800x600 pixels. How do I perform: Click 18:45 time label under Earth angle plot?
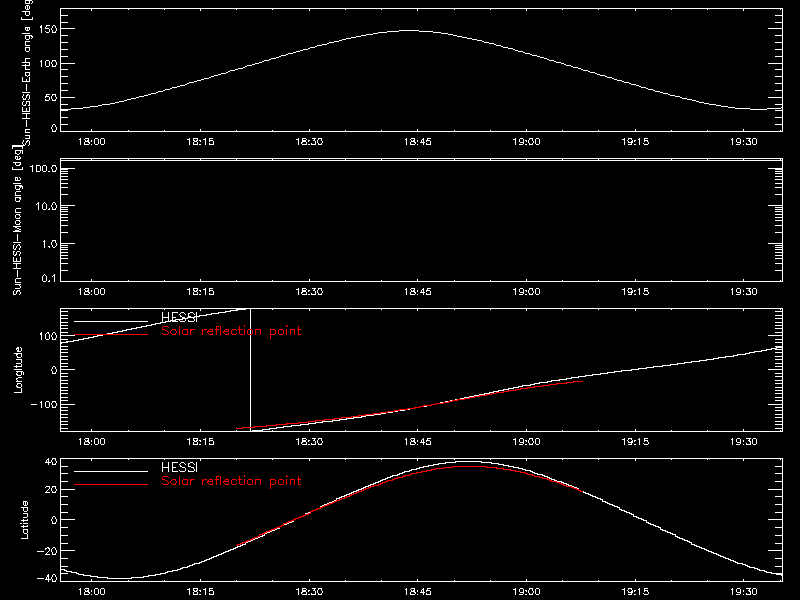click(418, 142)
